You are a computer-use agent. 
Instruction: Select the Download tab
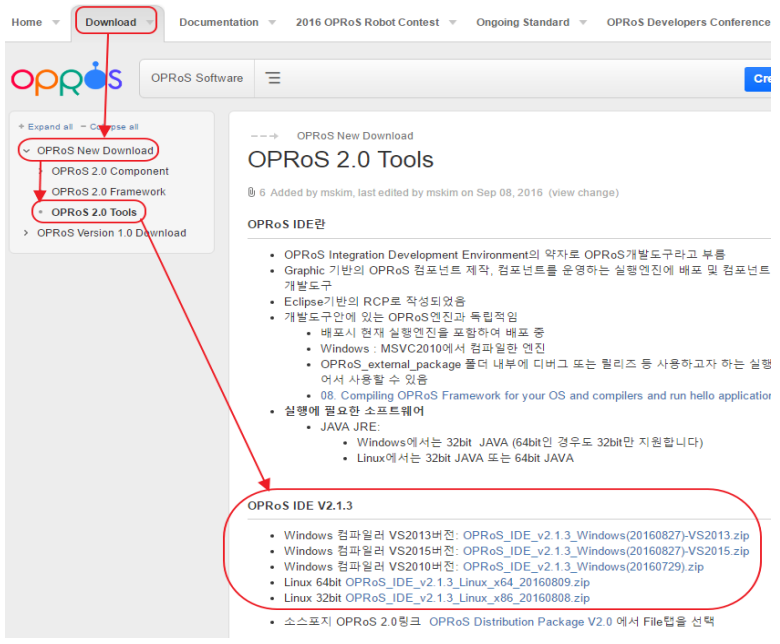[110, 22]
